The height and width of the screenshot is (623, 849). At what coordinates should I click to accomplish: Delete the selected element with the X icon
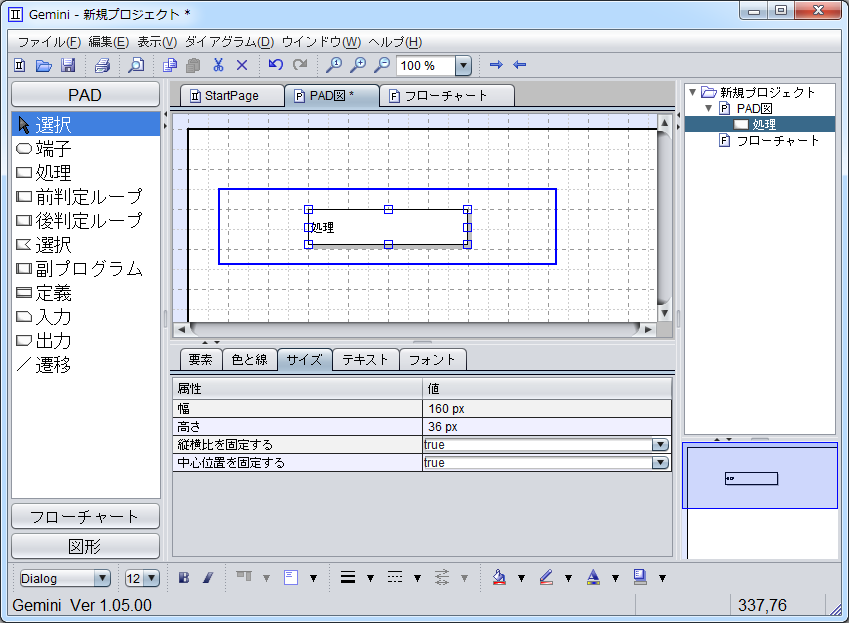pos(242,65)
